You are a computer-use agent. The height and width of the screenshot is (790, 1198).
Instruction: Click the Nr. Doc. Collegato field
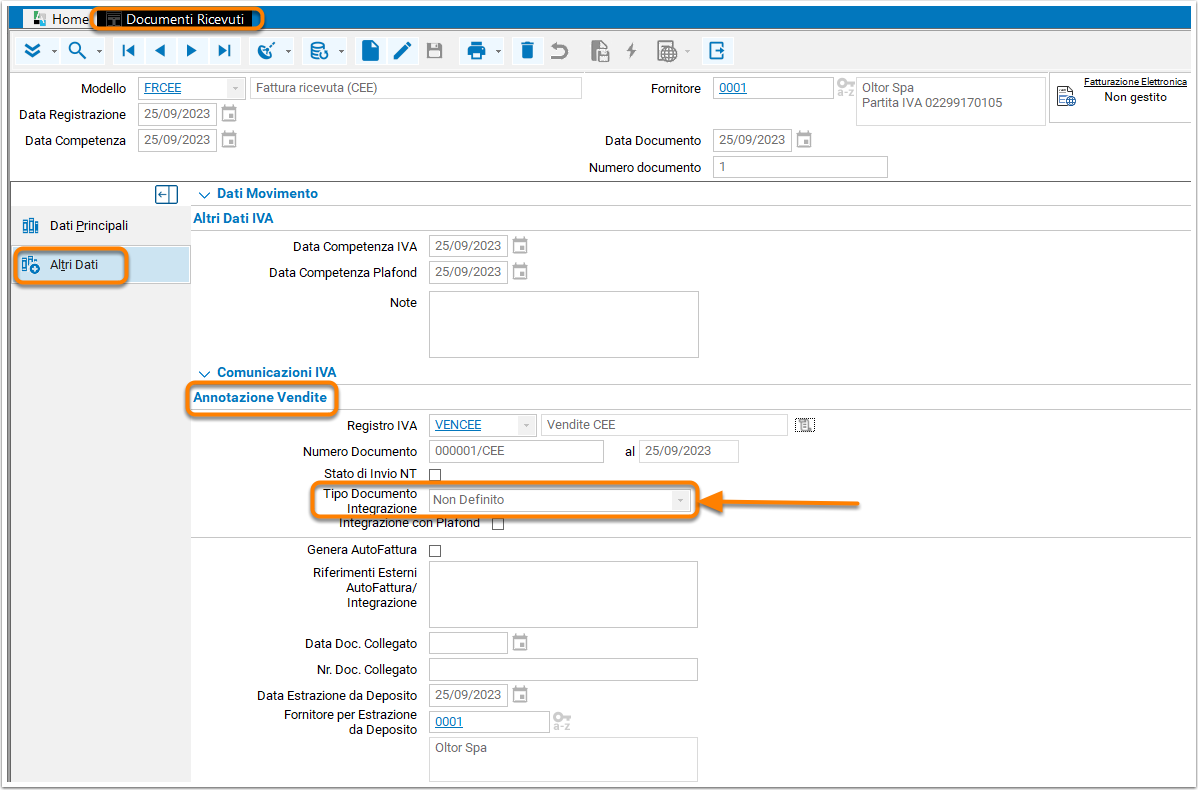pos(563,669)
